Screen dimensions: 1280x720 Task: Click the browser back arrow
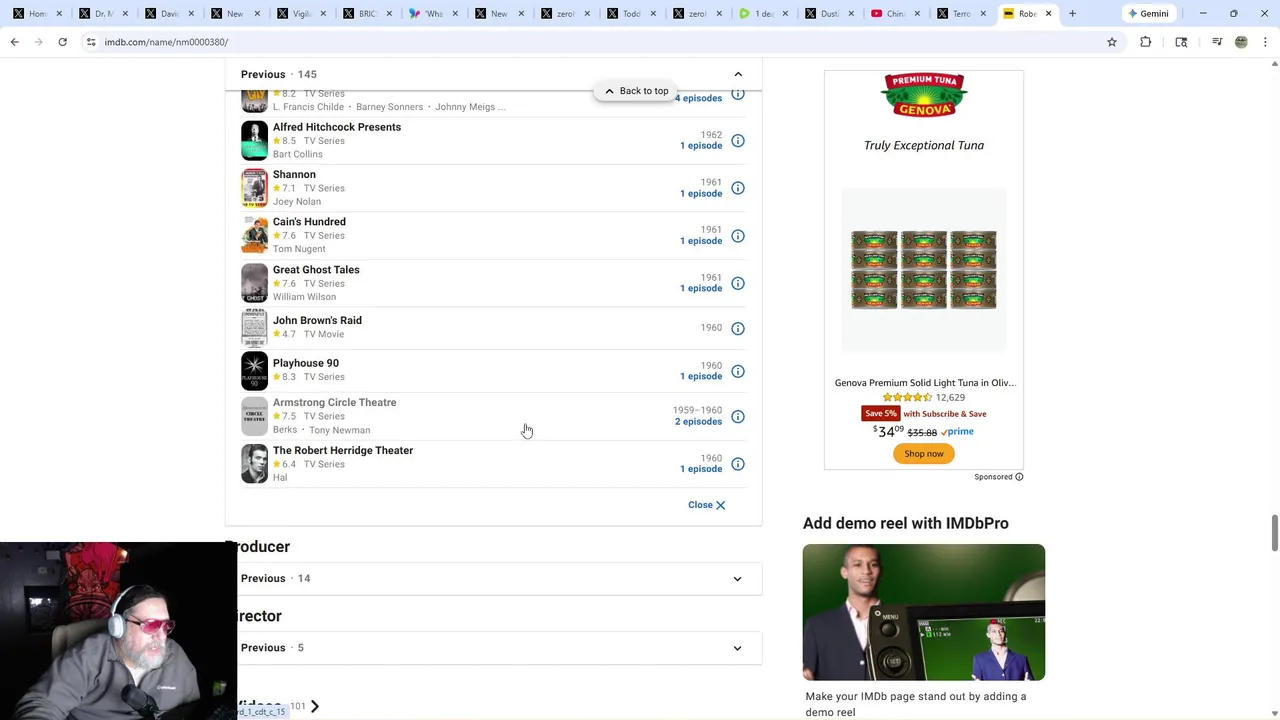[x=15, y=42]
